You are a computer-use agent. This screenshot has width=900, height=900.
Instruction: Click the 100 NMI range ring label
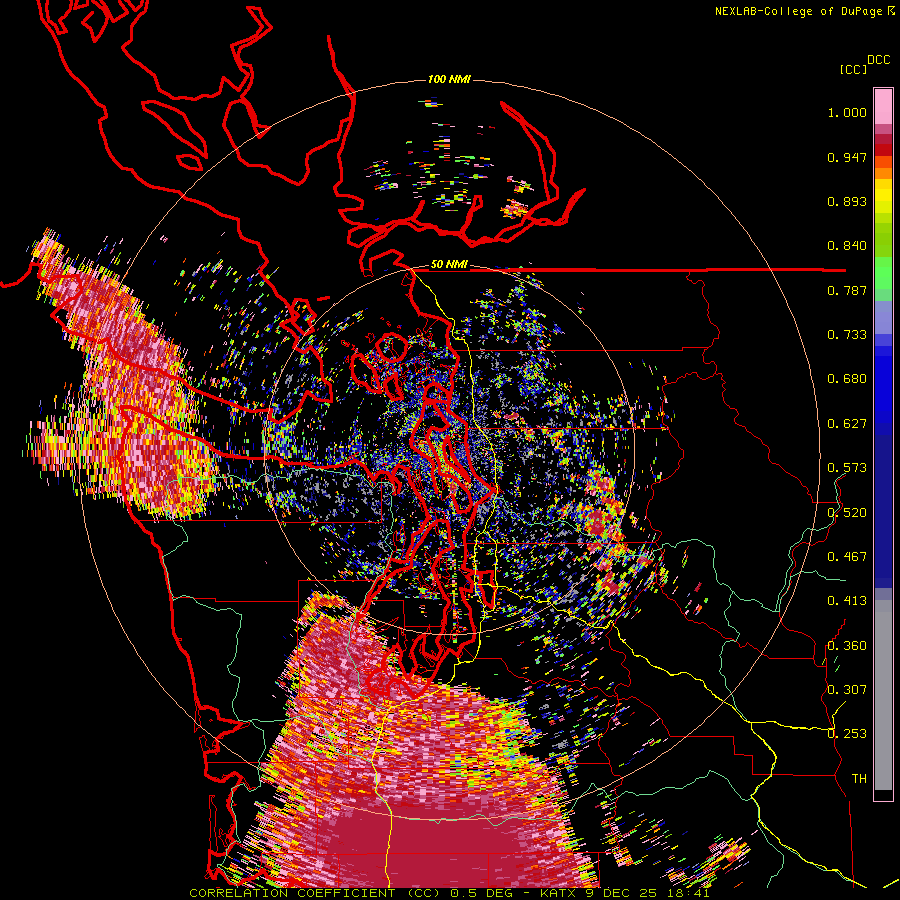[449, 79]
